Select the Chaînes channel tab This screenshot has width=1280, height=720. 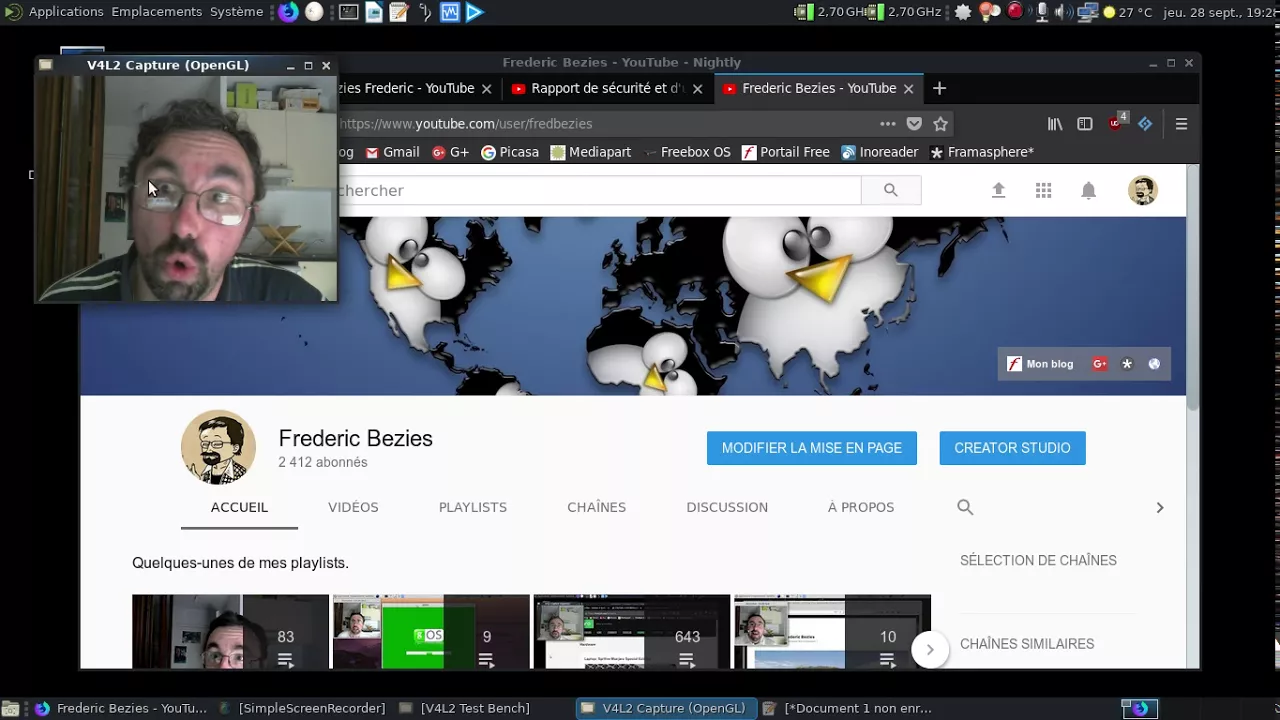pyautogui.click(x=596, y=507)
